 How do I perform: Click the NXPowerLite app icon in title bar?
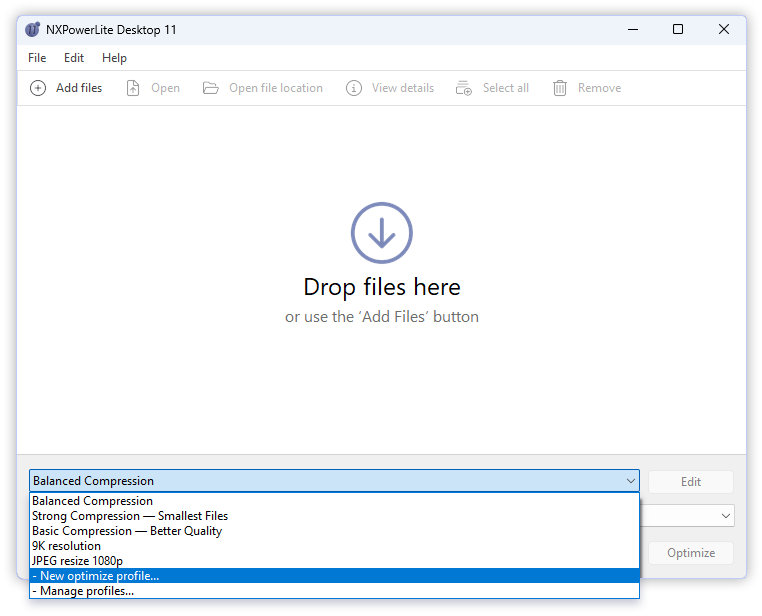(x=33, y=30)
